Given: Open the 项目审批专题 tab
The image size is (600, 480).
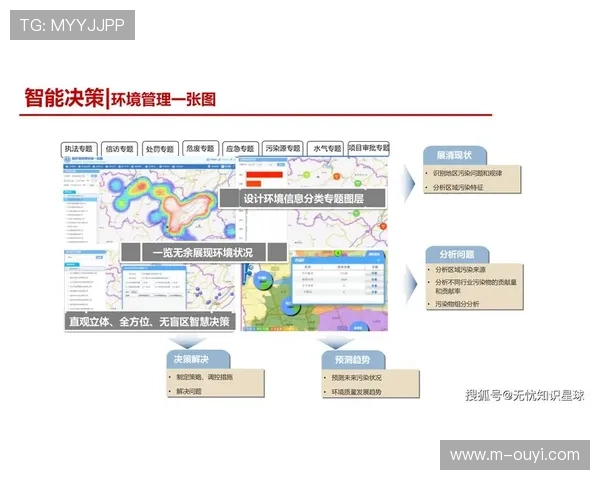Looking at the screenshot, I should coord(369,148).
